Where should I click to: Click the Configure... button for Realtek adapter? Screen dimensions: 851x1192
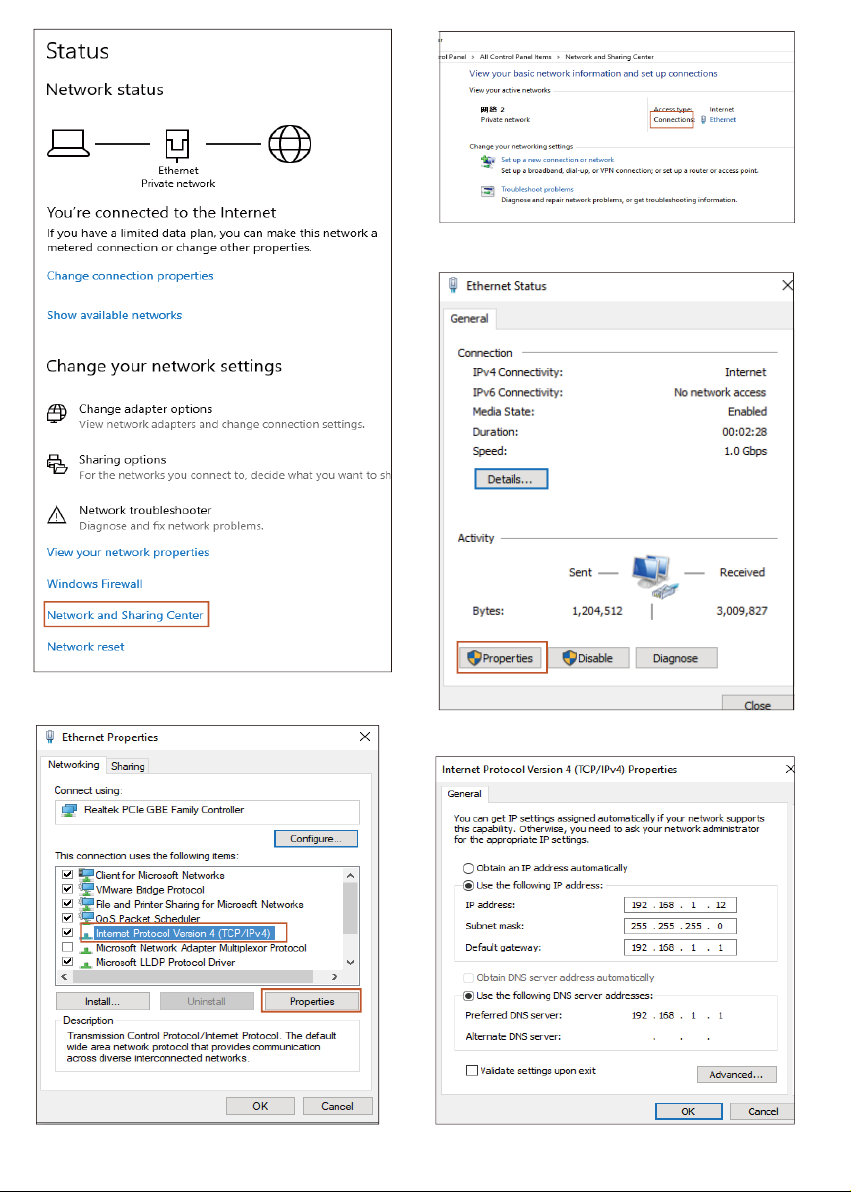(x=316, y=838)
